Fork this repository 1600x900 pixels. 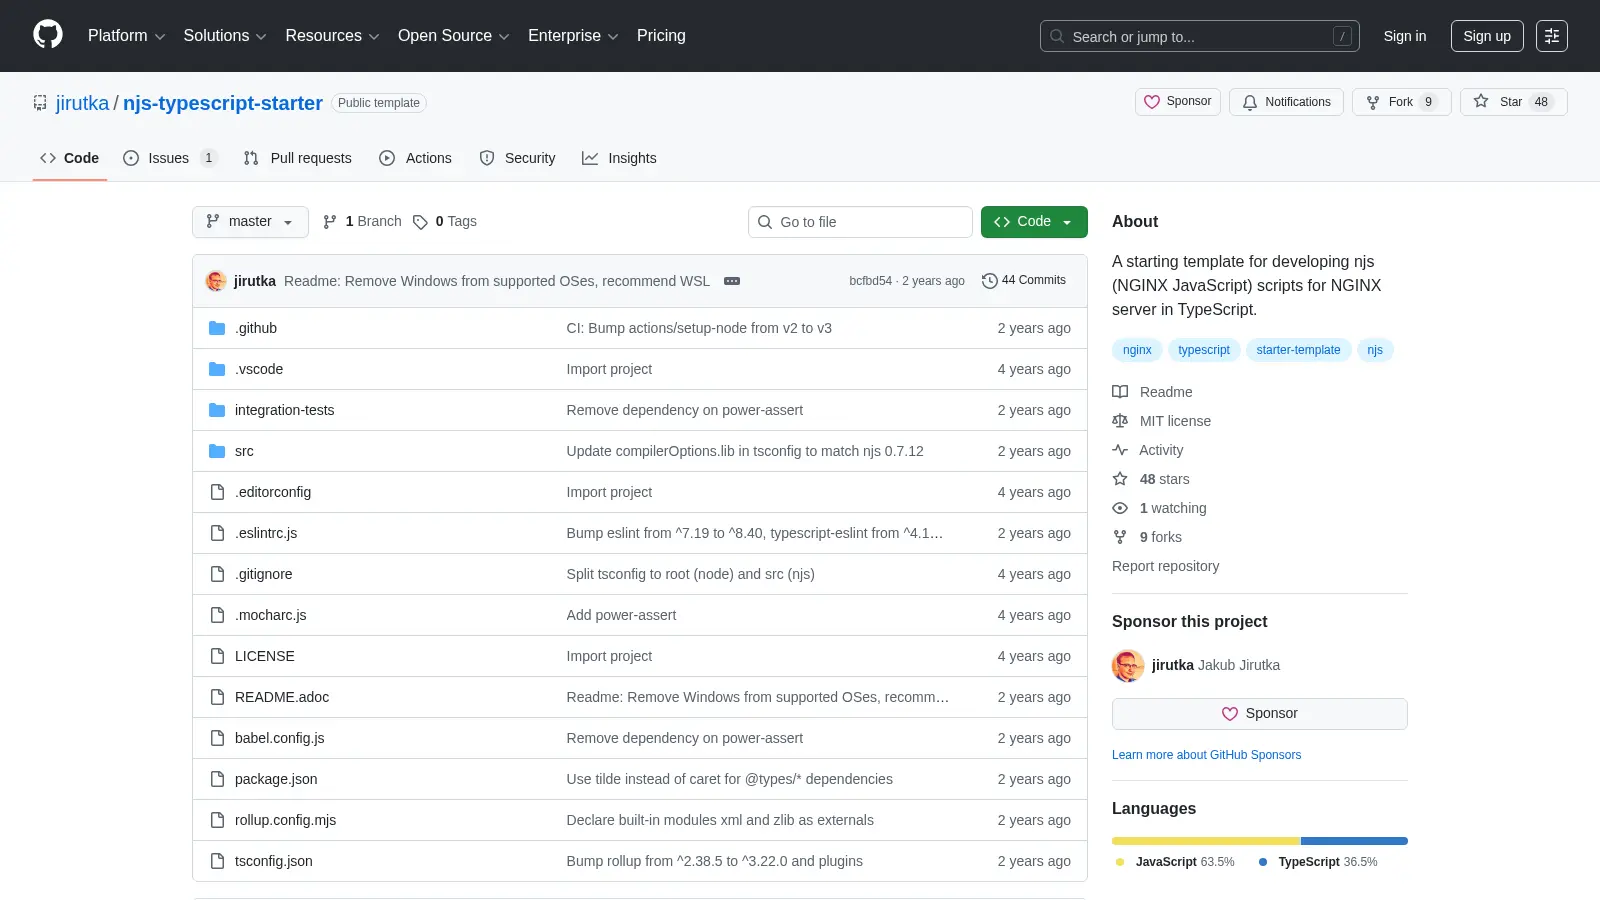click(x=1402, y=102)
